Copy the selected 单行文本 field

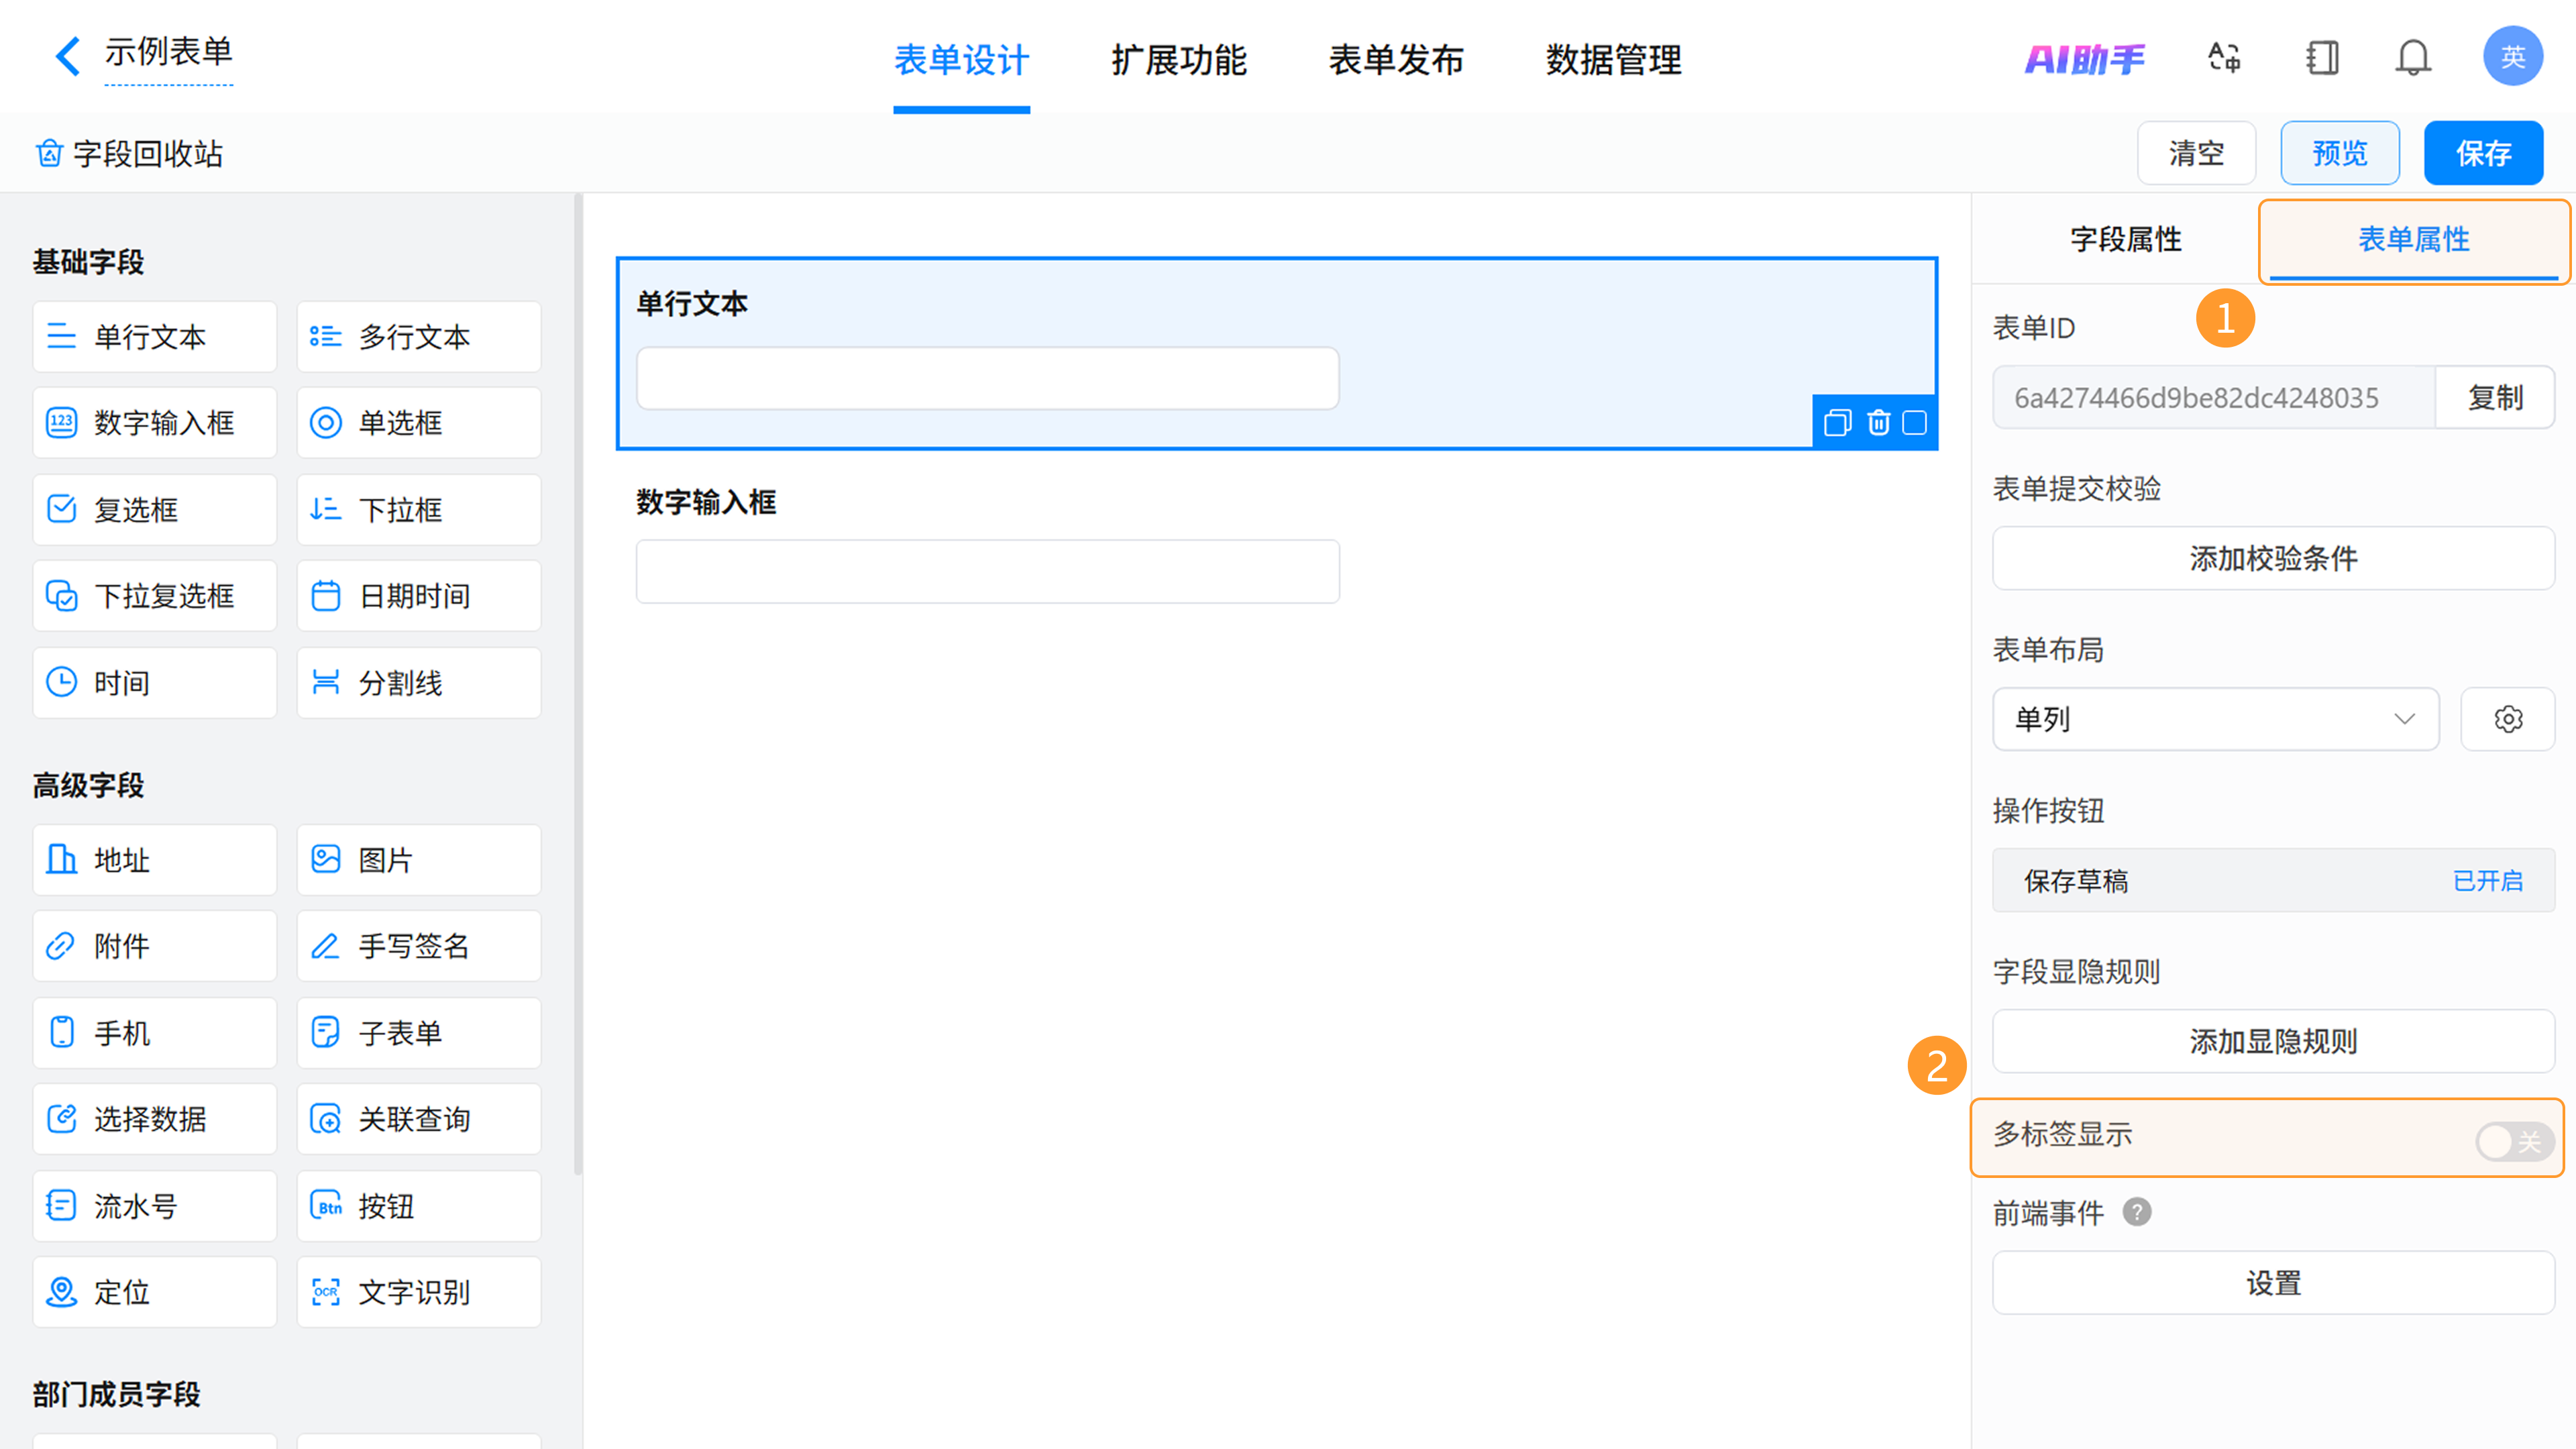click(x=1838, y=423)
